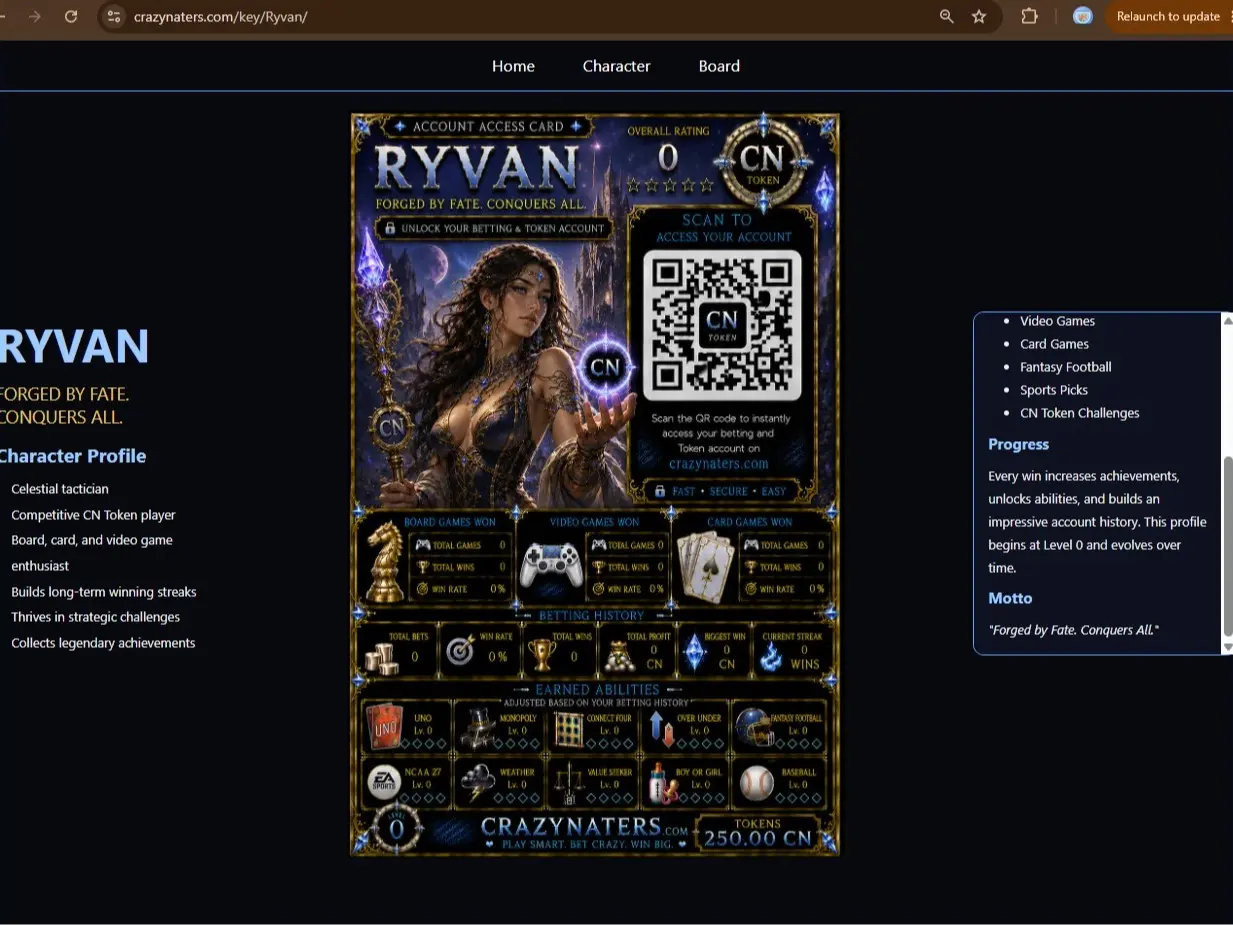
Task: Open the Board nav link
Action: 719,66
